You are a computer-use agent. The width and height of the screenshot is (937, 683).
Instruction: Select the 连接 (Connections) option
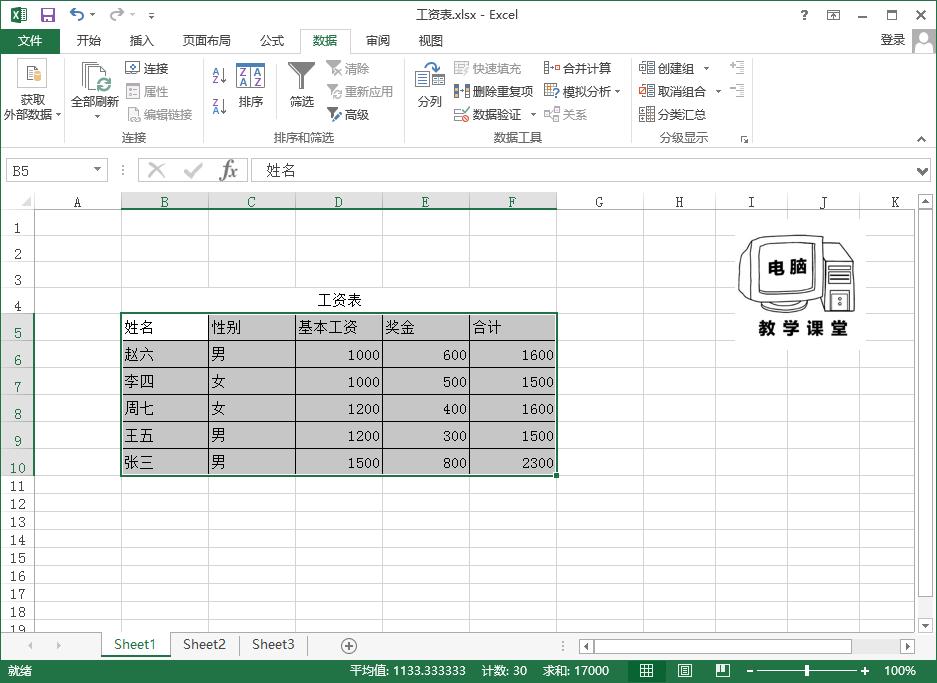pos(150,68)
